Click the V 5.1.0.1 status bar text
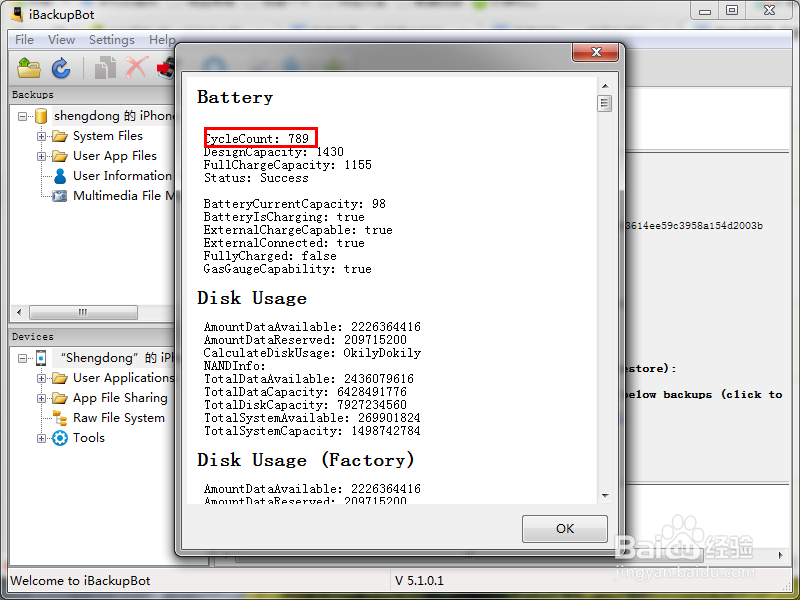800x600 pixels. click(x=419, y=581)
